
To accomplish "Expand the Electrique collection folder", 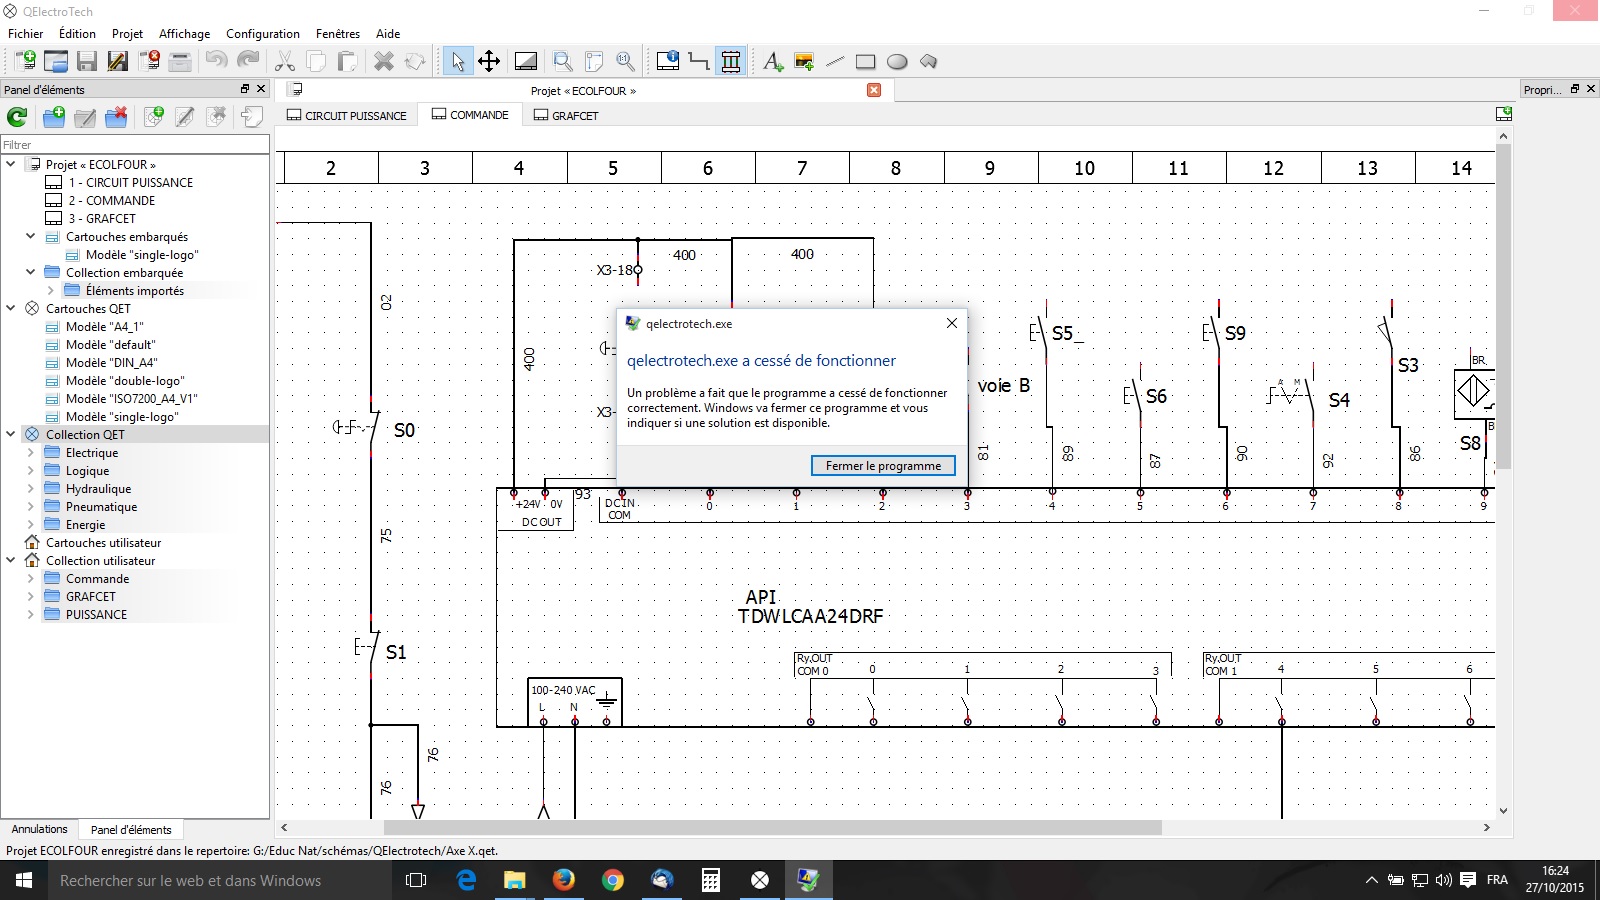I will [x=30, y=453].
